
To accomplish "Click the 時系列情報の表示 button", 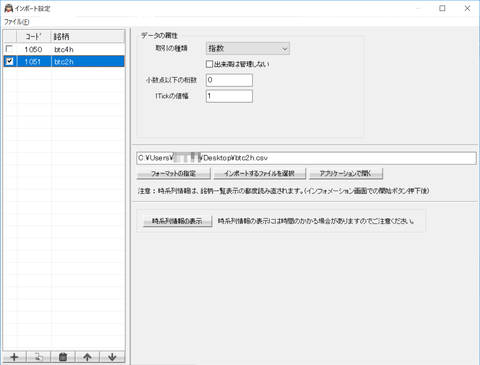I will tap(177, 221).
